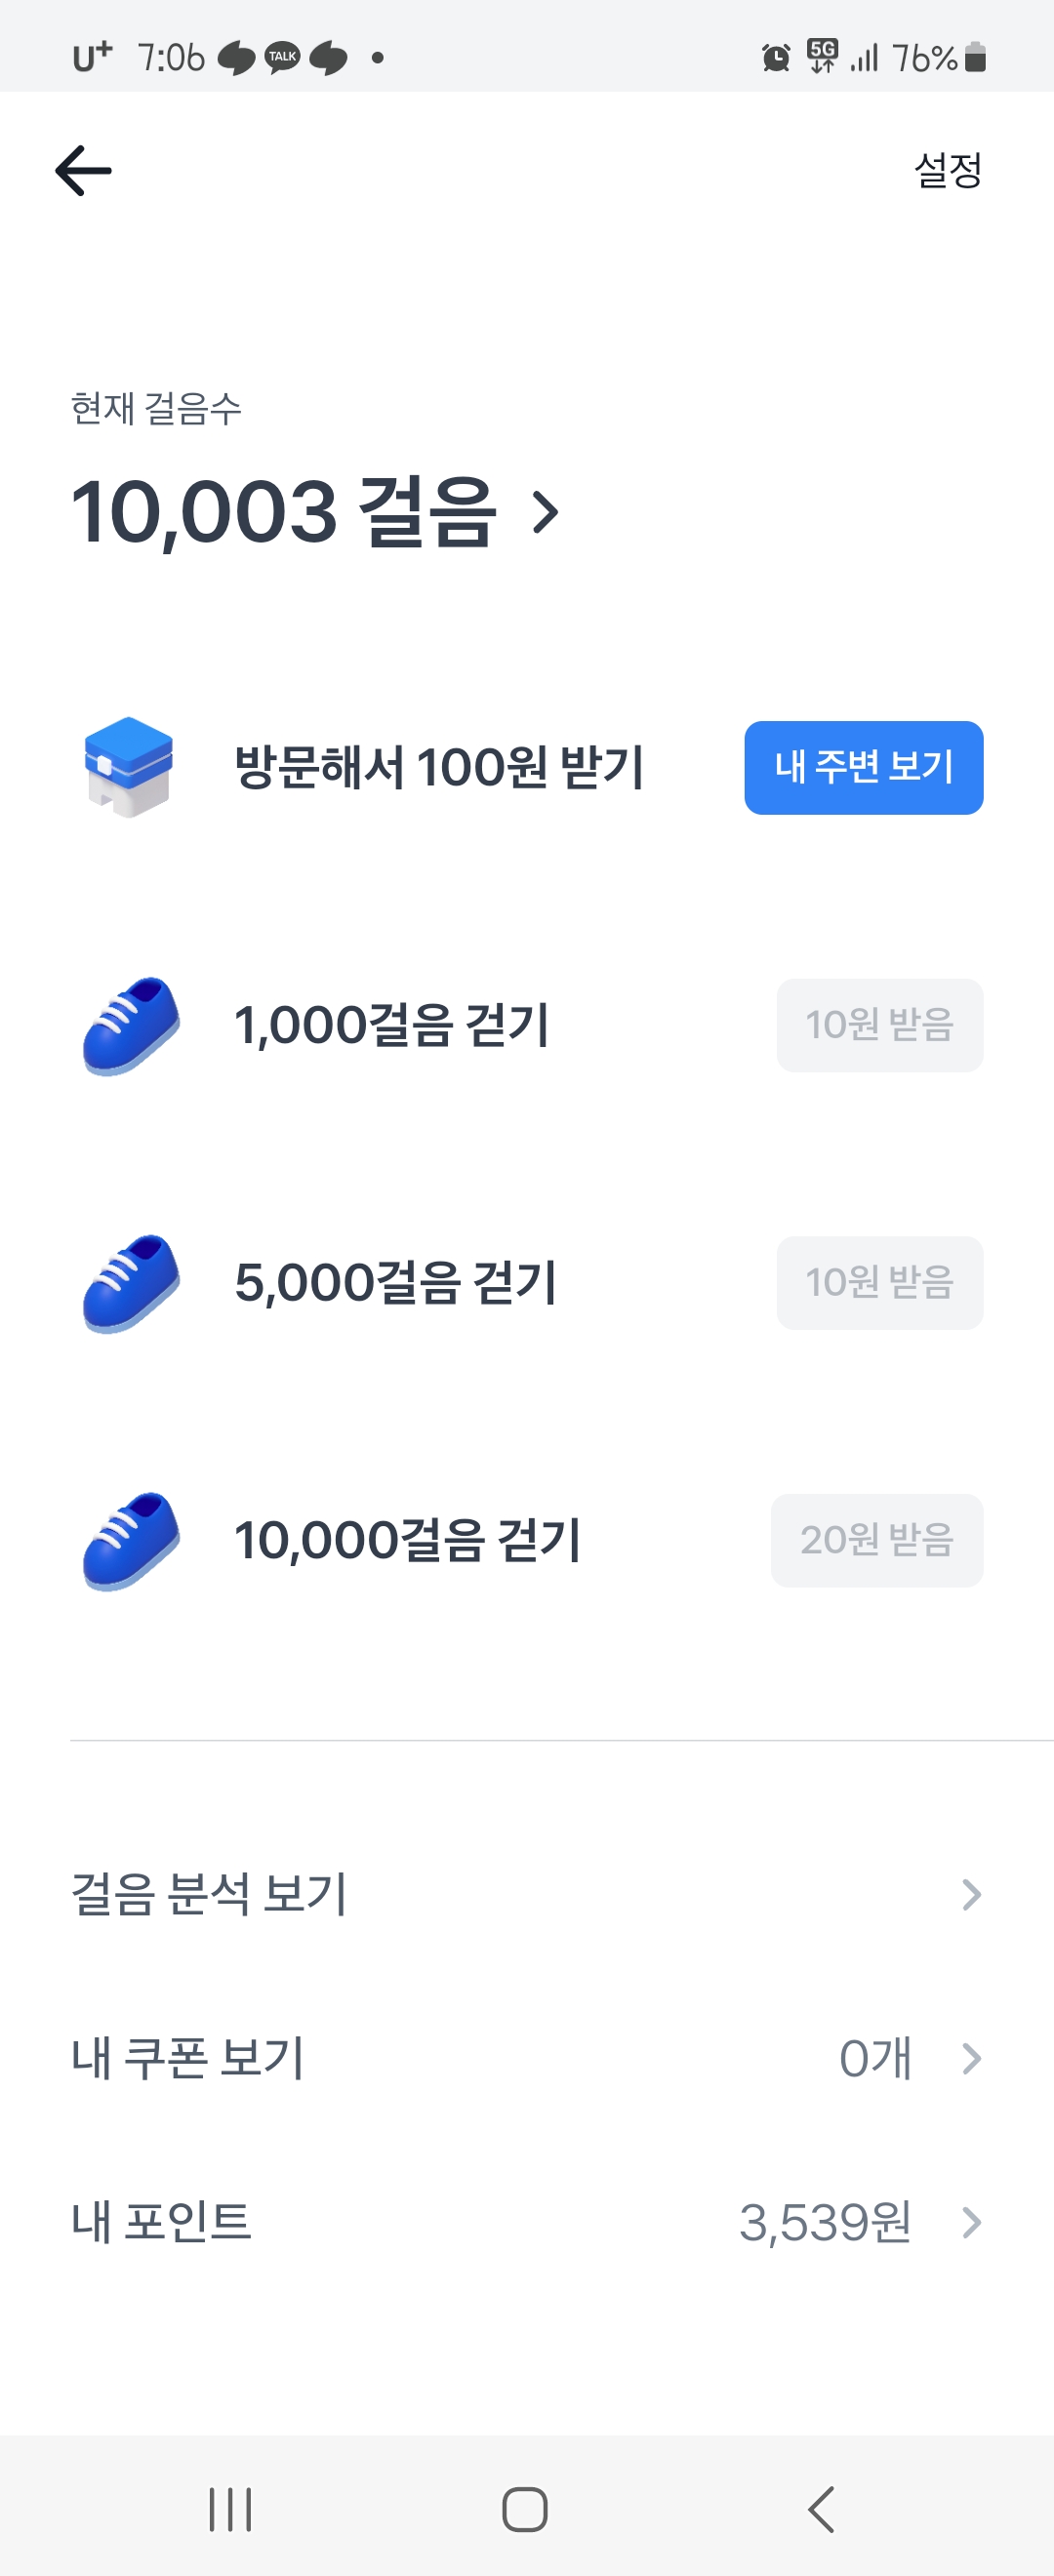Tap the 3,539원 points balance

click(x=825, y=2222)
